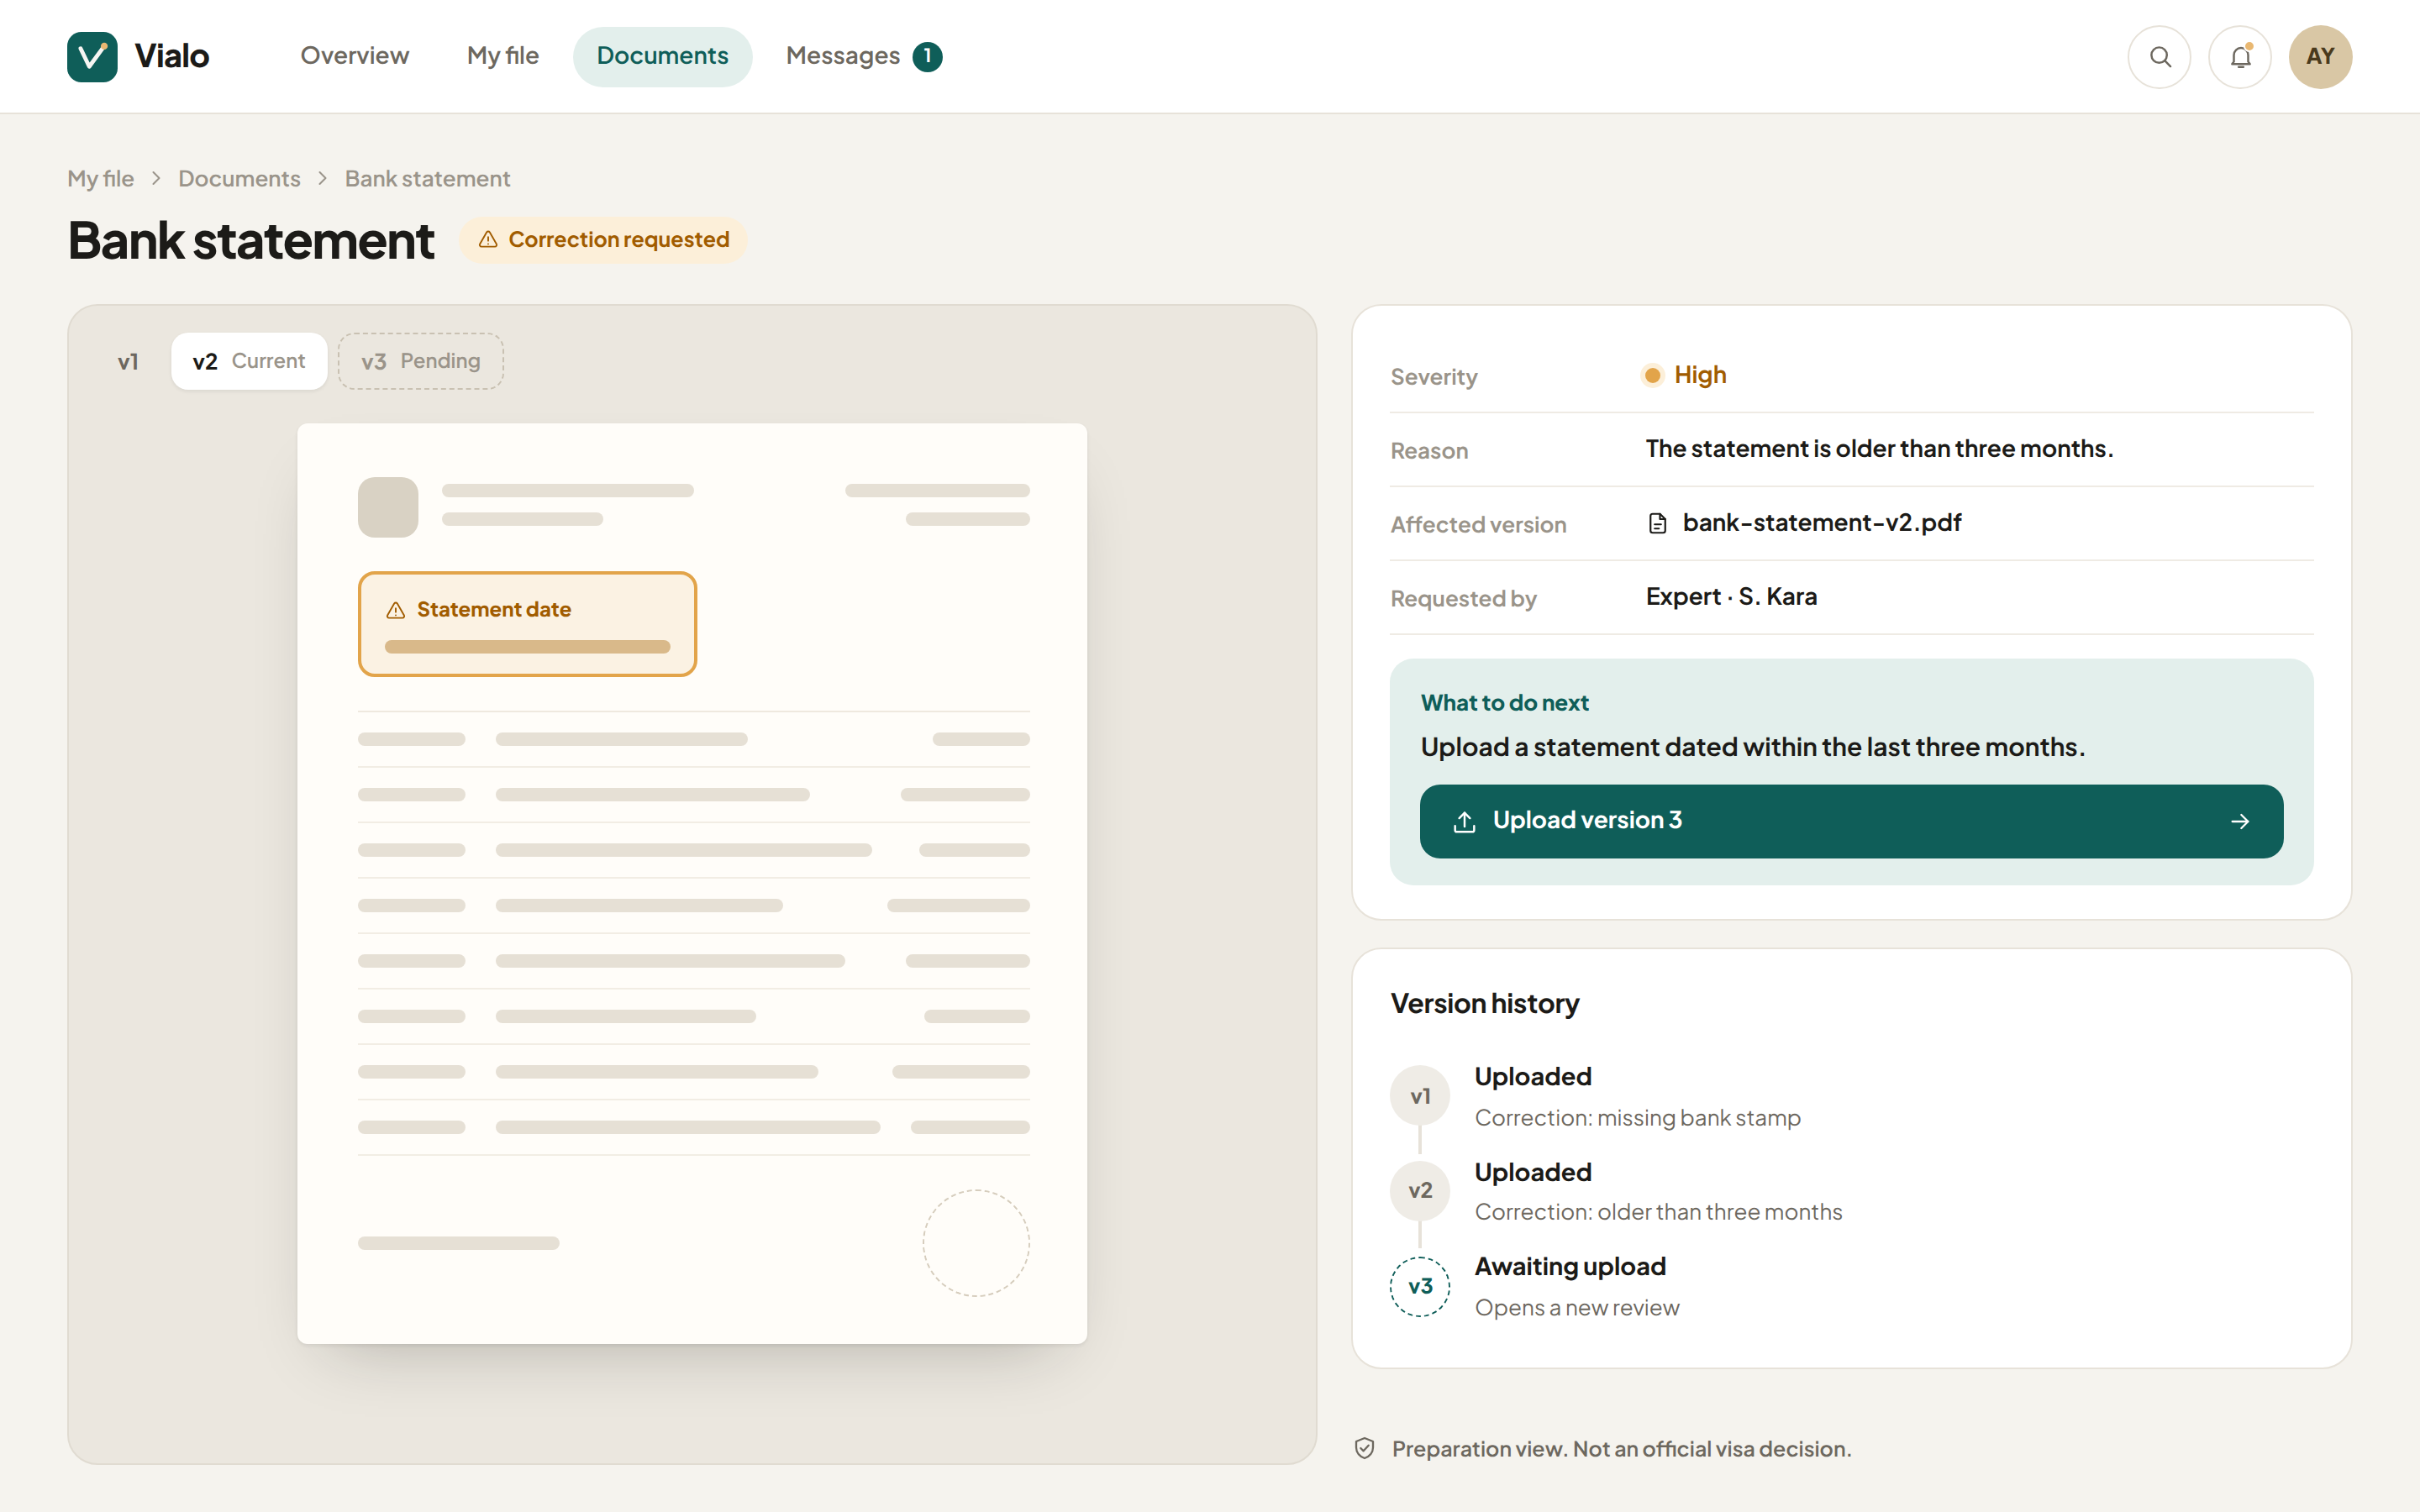
Task: Open notifications bell icon
Action: coord(2240,57)
